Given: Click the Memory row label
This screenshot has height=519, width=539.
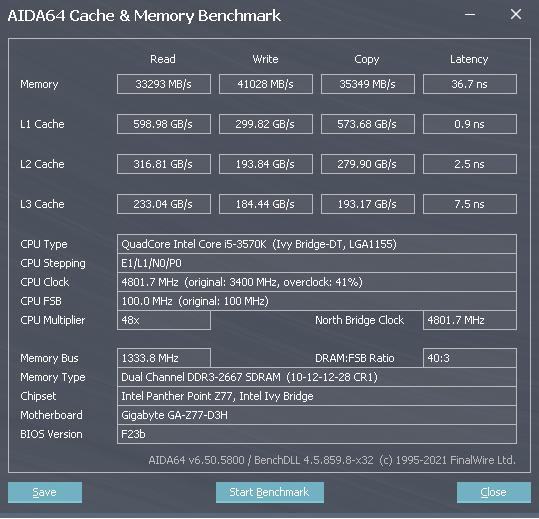Looking at the screenshot, I should pos(39,84).
